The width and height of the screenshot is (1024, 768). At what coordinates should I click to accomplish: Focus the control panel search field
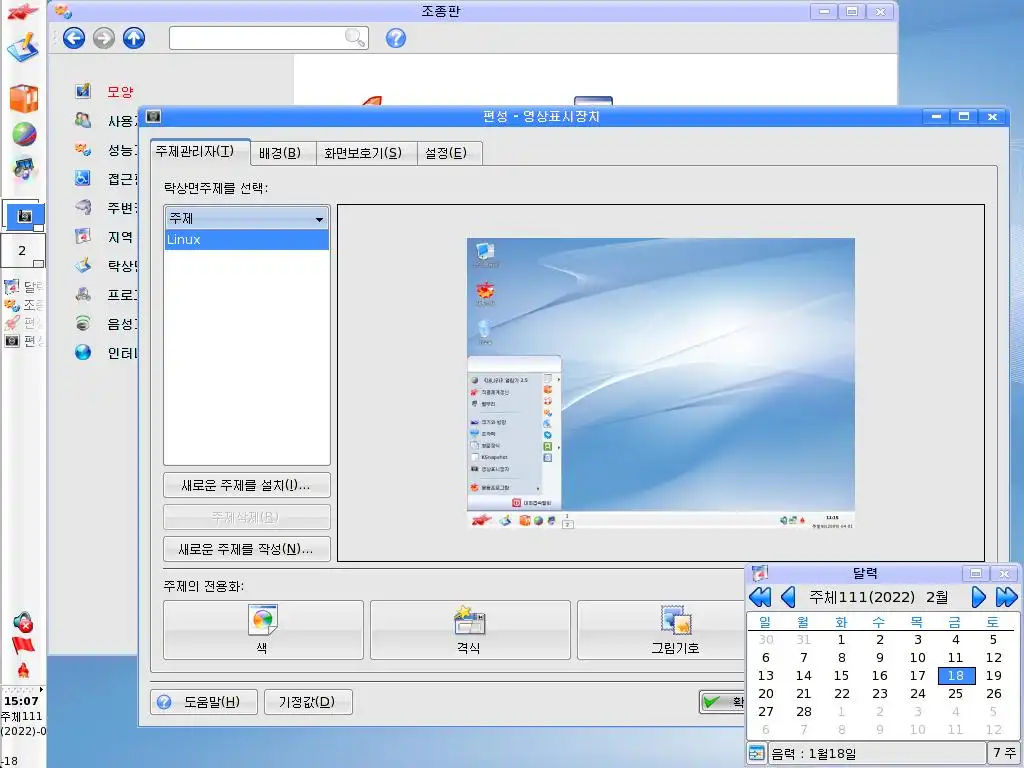[x=268, y=38]
